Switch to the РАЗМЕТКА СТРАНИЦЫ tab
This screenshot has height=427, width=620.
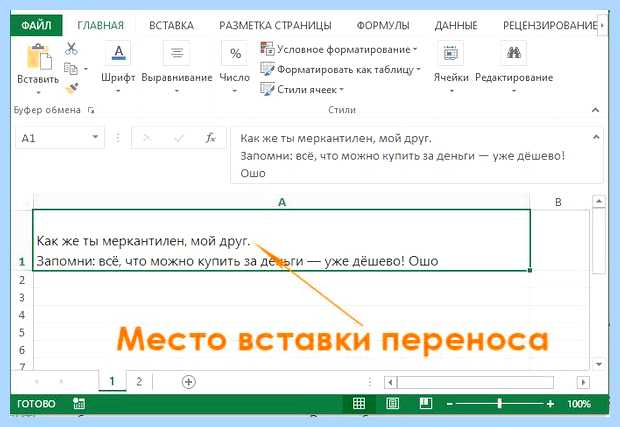tap(275, 25)
